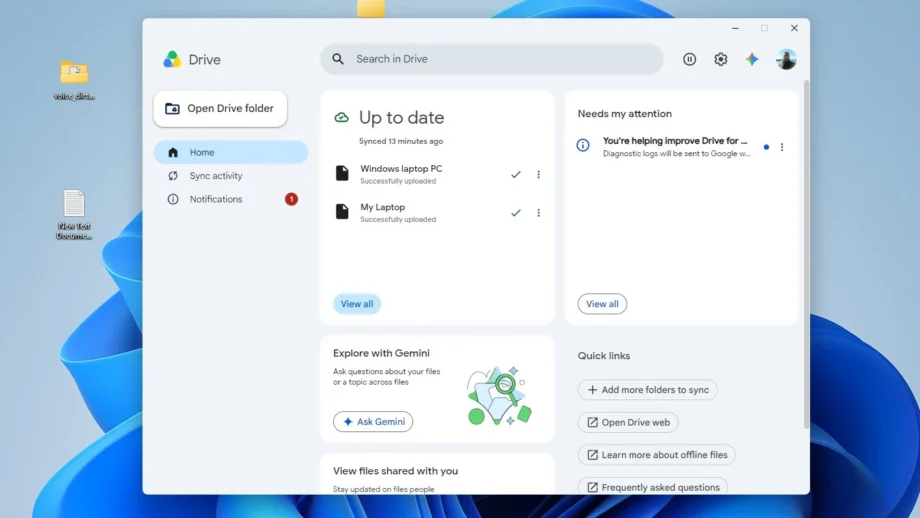Click the window's vertical scrollbar
The image size is (920, 518).
coord(806,254)
